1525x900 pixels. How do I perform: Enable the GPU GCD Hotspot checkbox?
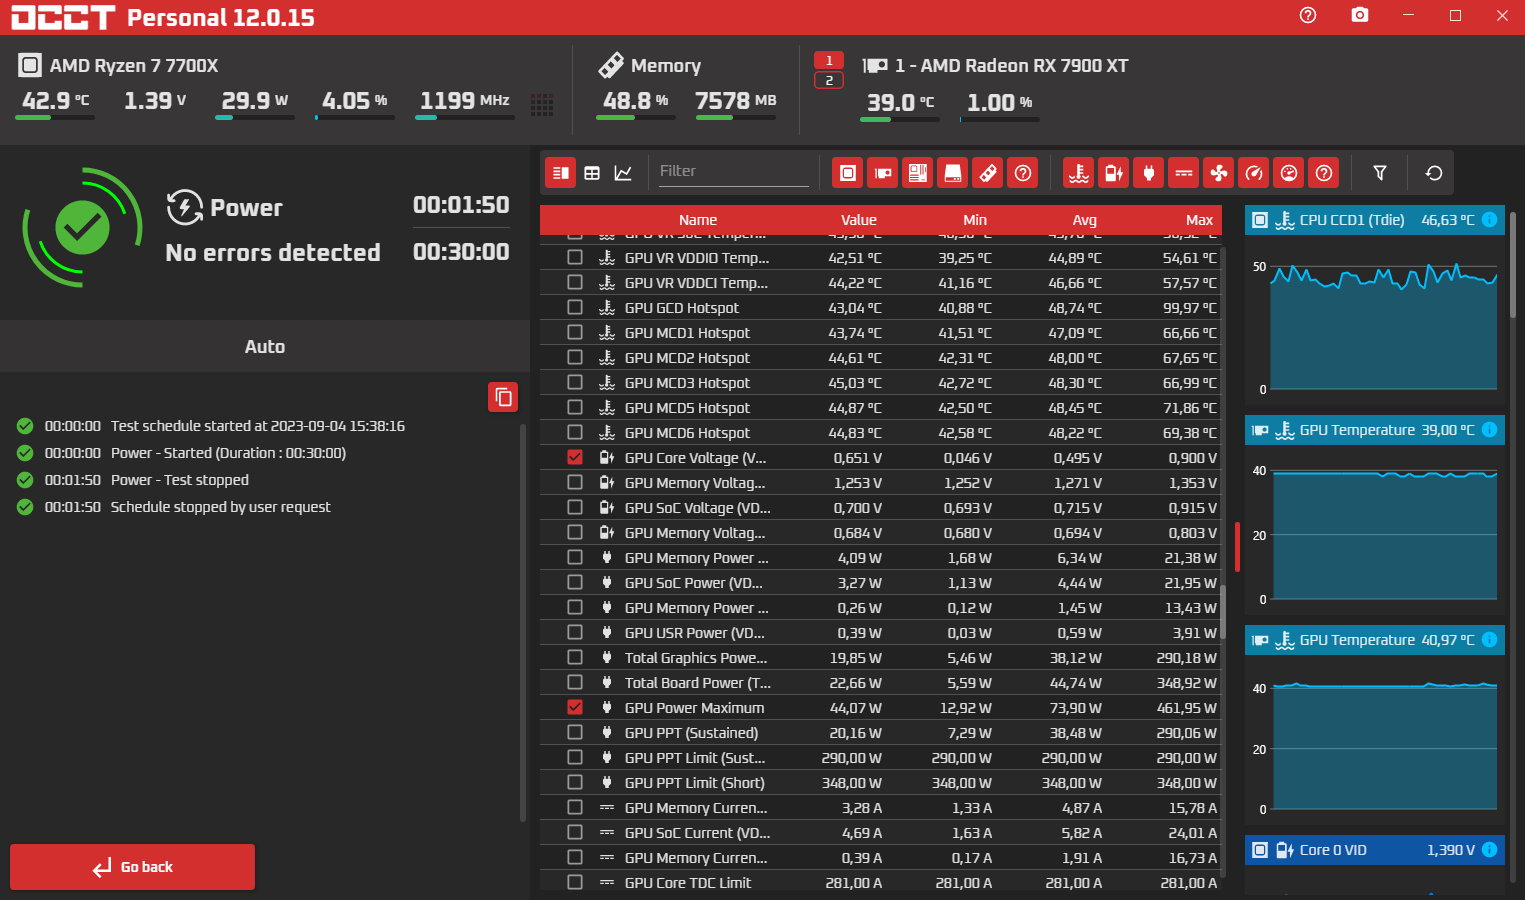coord(575,307)
